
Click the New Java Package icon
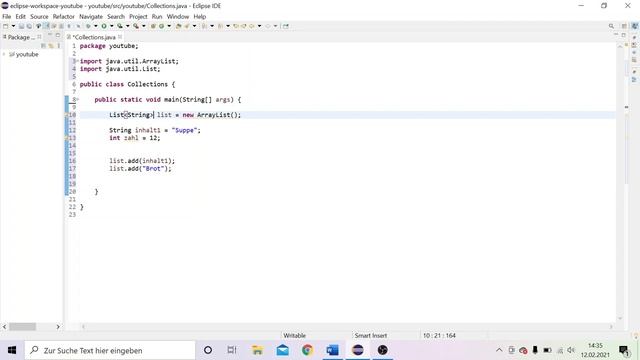click(x=153, y=26)
